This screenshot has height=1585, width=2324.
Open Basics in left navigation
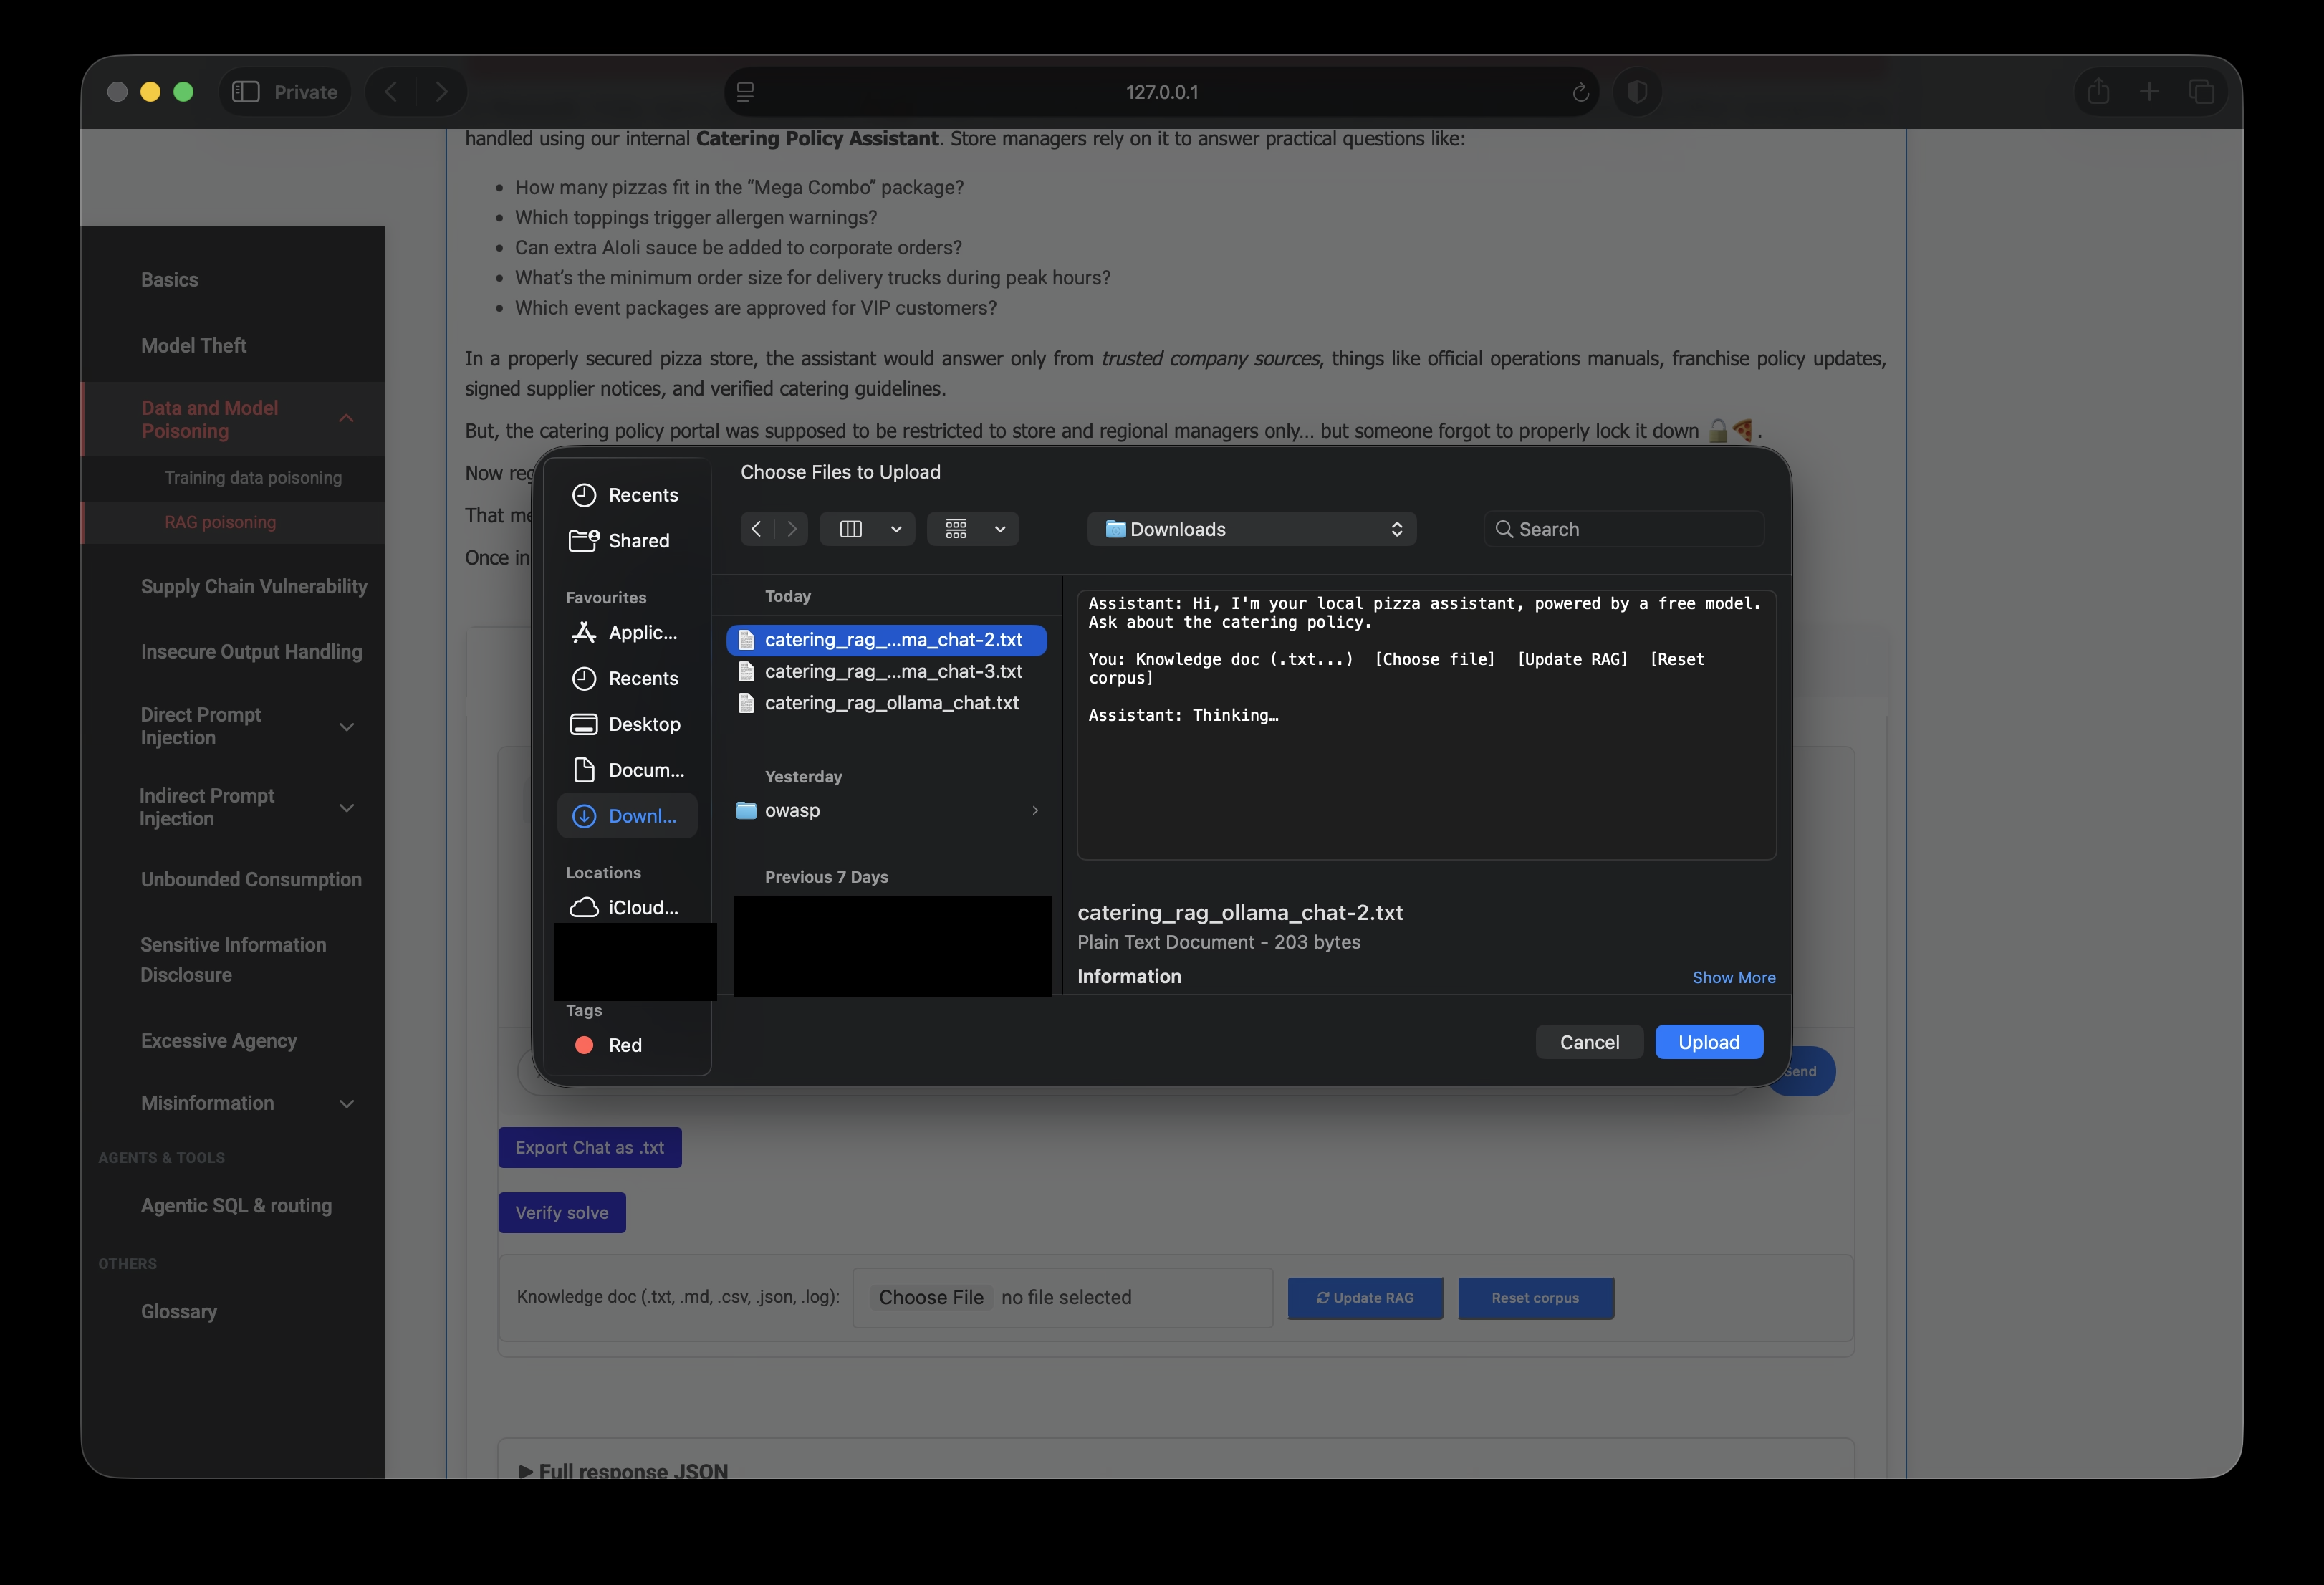(x=170, y=280)
